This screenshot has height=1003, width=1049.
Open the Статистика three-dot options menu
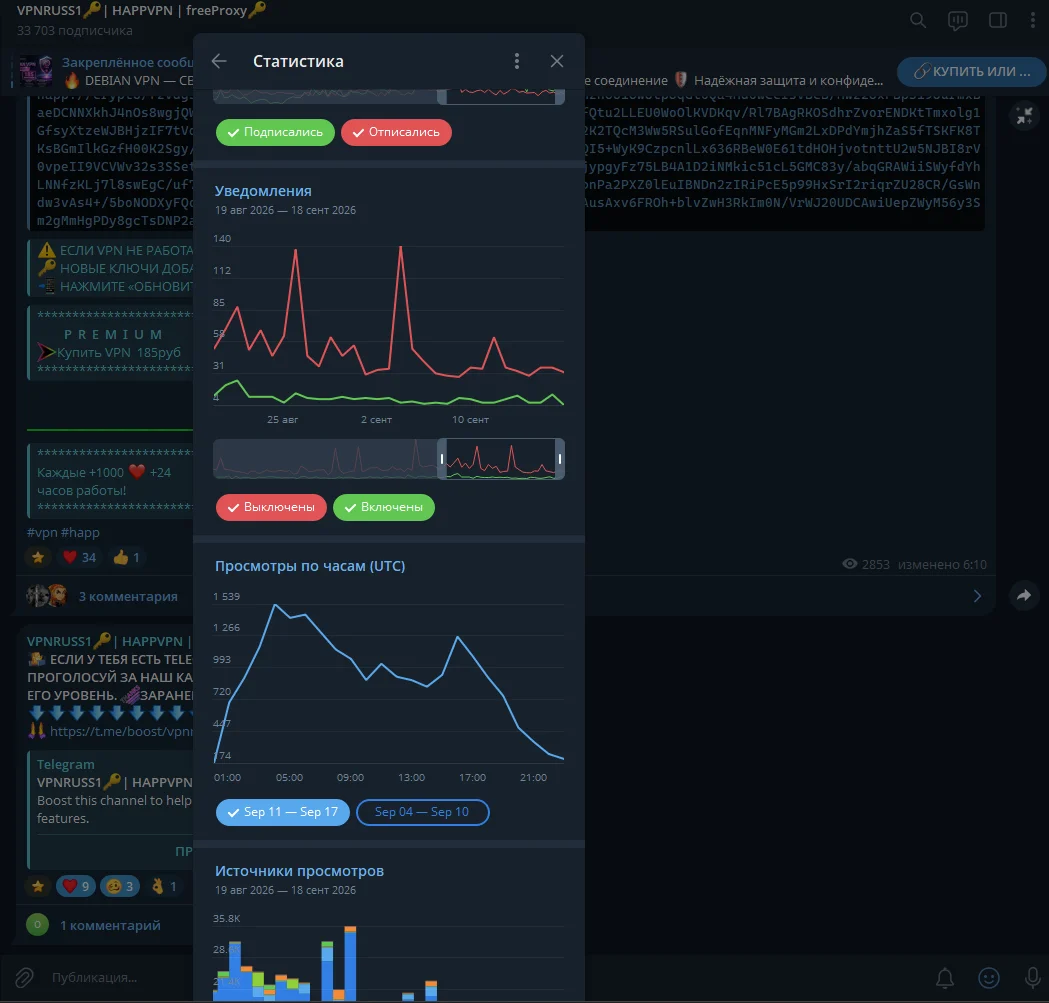(516, 61)
